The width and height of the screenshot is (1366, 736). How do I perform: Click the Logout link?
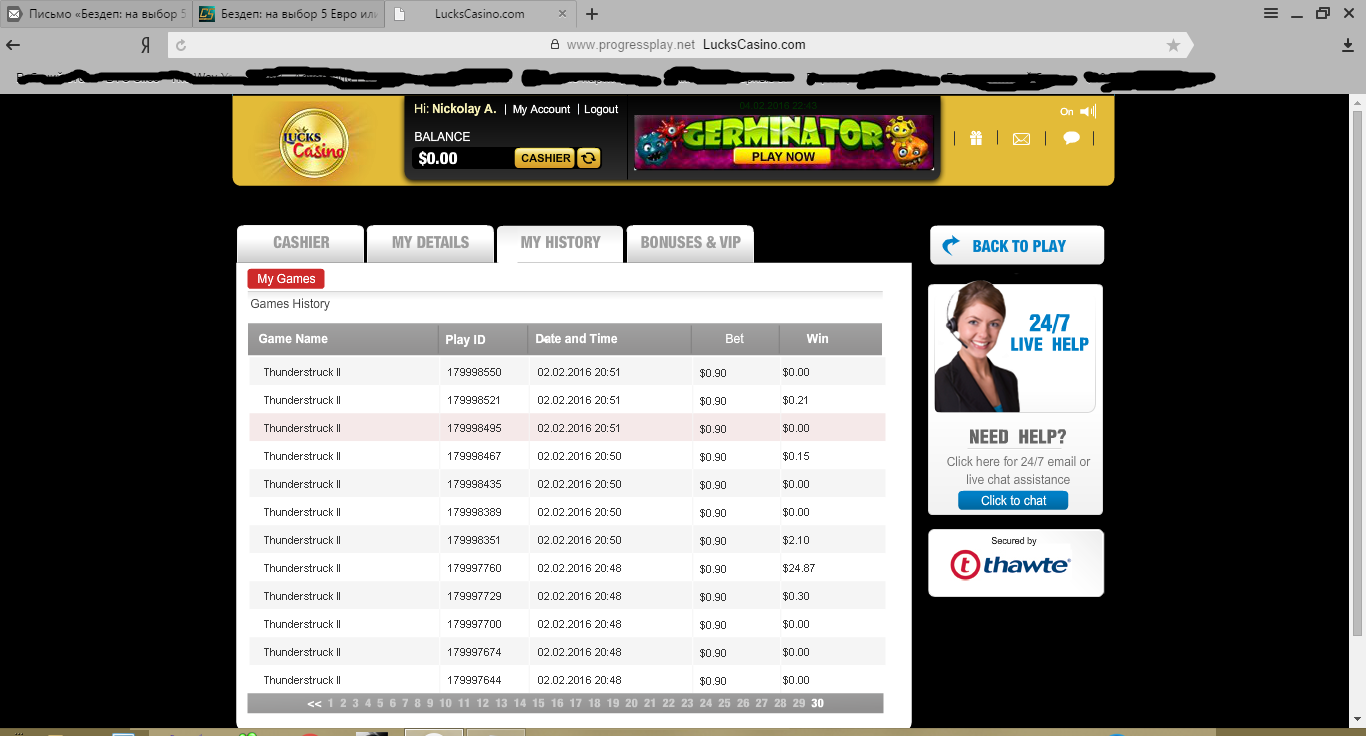click(601, 109)
